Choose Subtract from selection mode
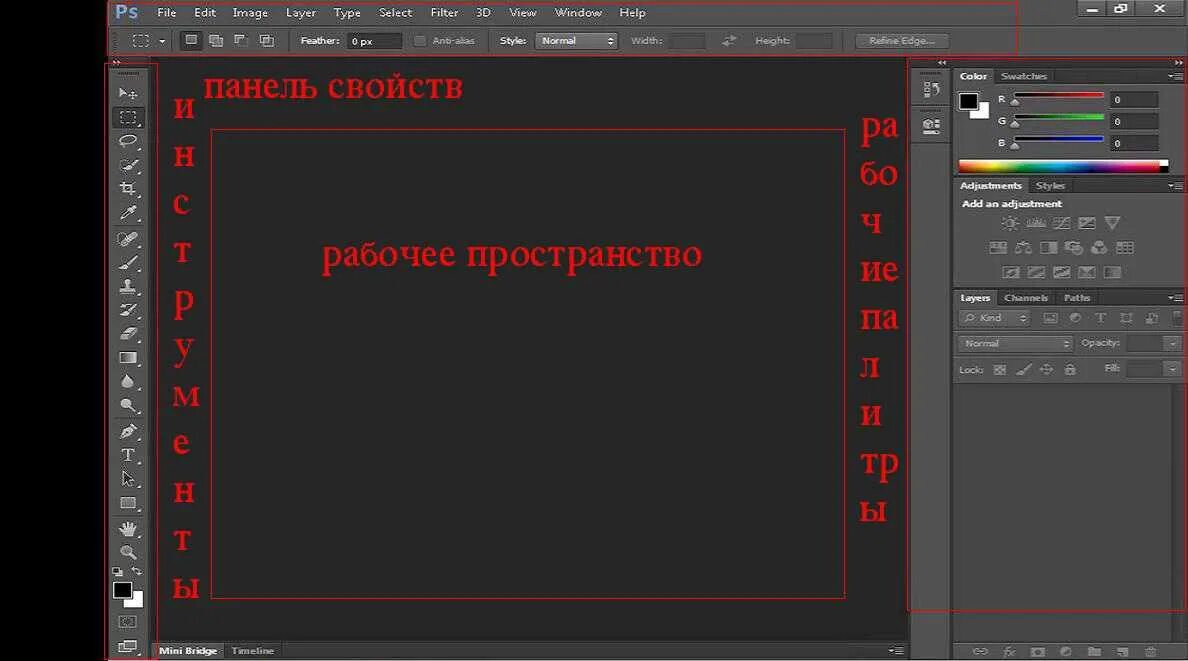The height and width of the screenshot is (661, 1188). pyautogui.click(x=241, y=40)
